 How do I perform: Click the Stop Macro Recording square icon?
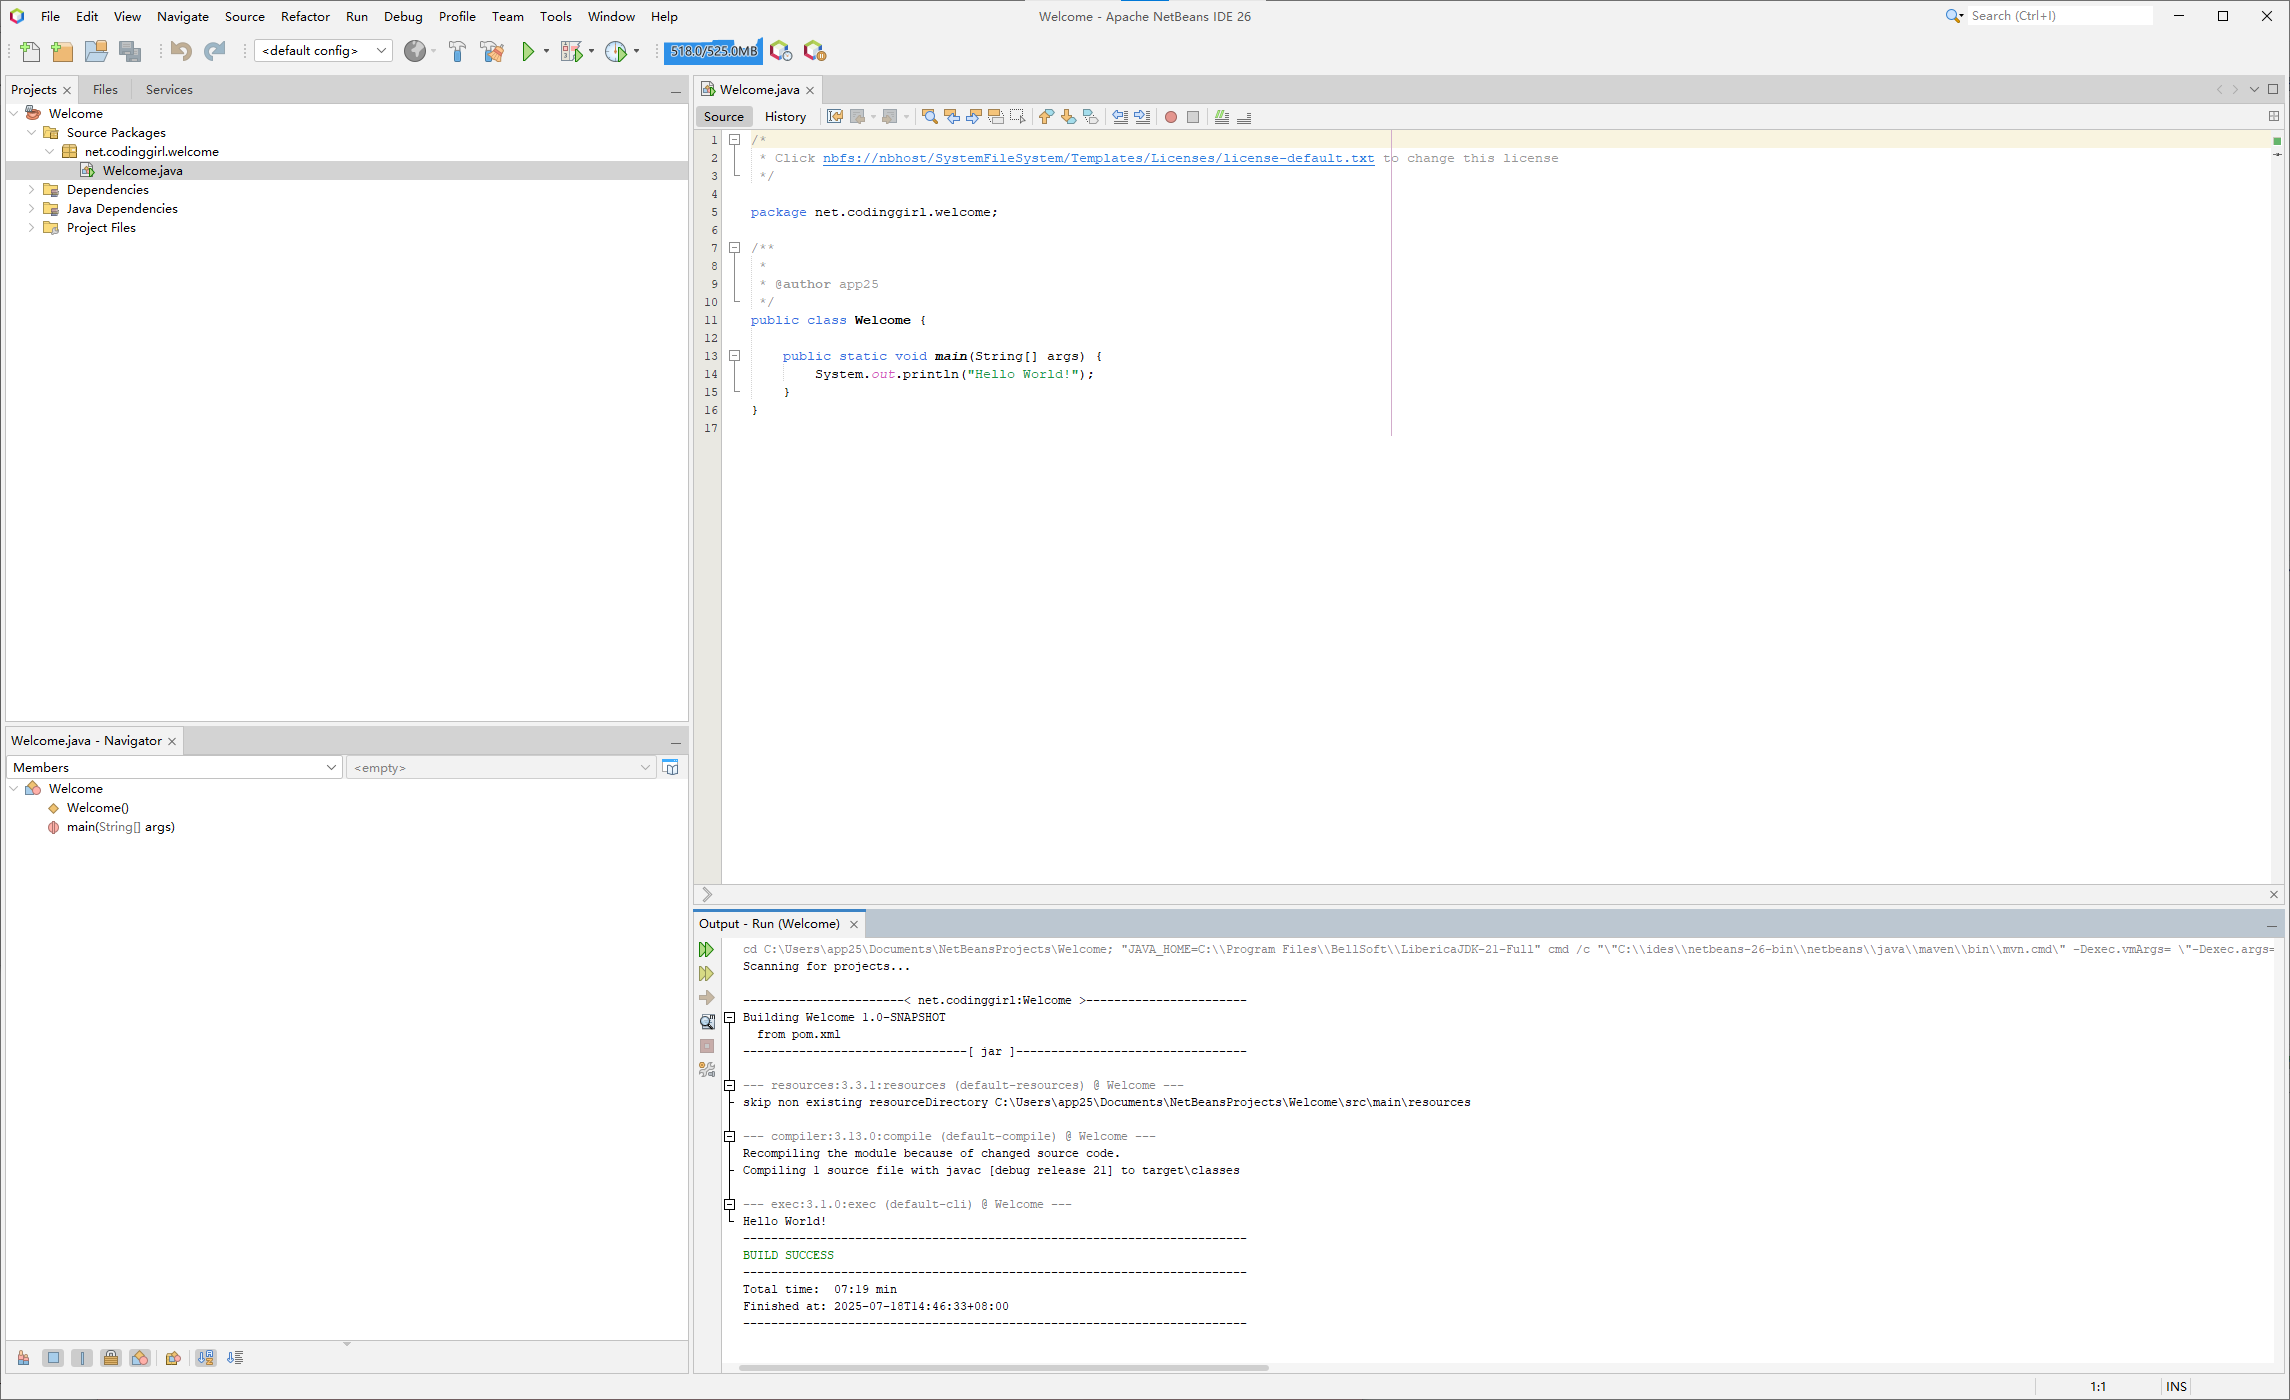(1193, 117)
